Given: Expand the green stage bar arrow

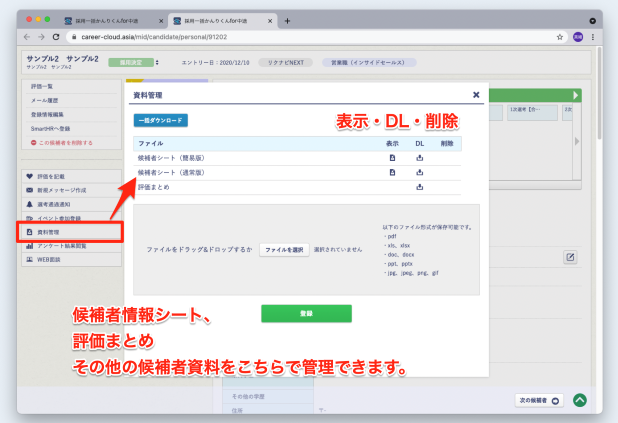Looking at the screenshot, I should pos(575,96).
